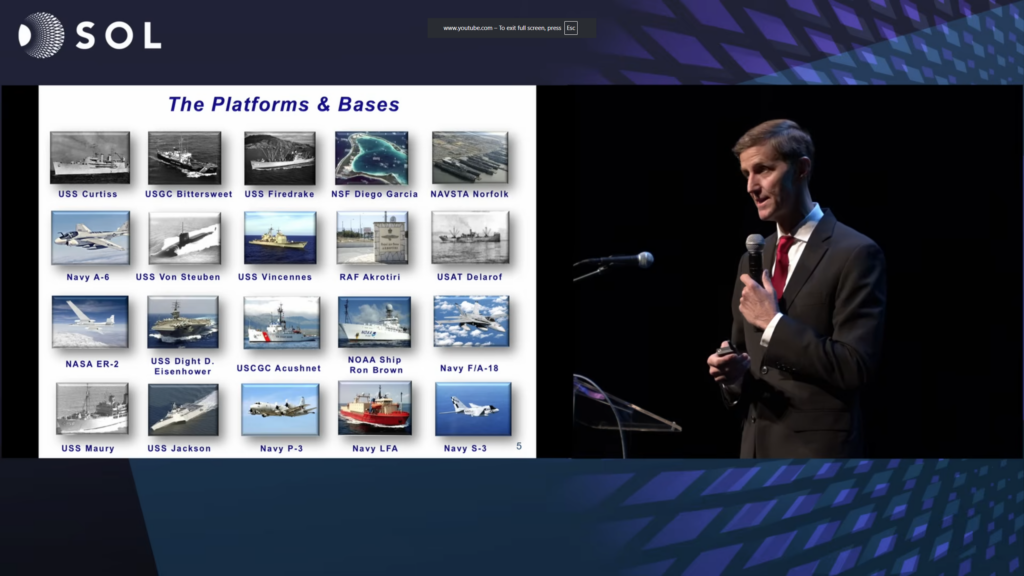Click the RAF Akrotiri sign image

(372, 238)
